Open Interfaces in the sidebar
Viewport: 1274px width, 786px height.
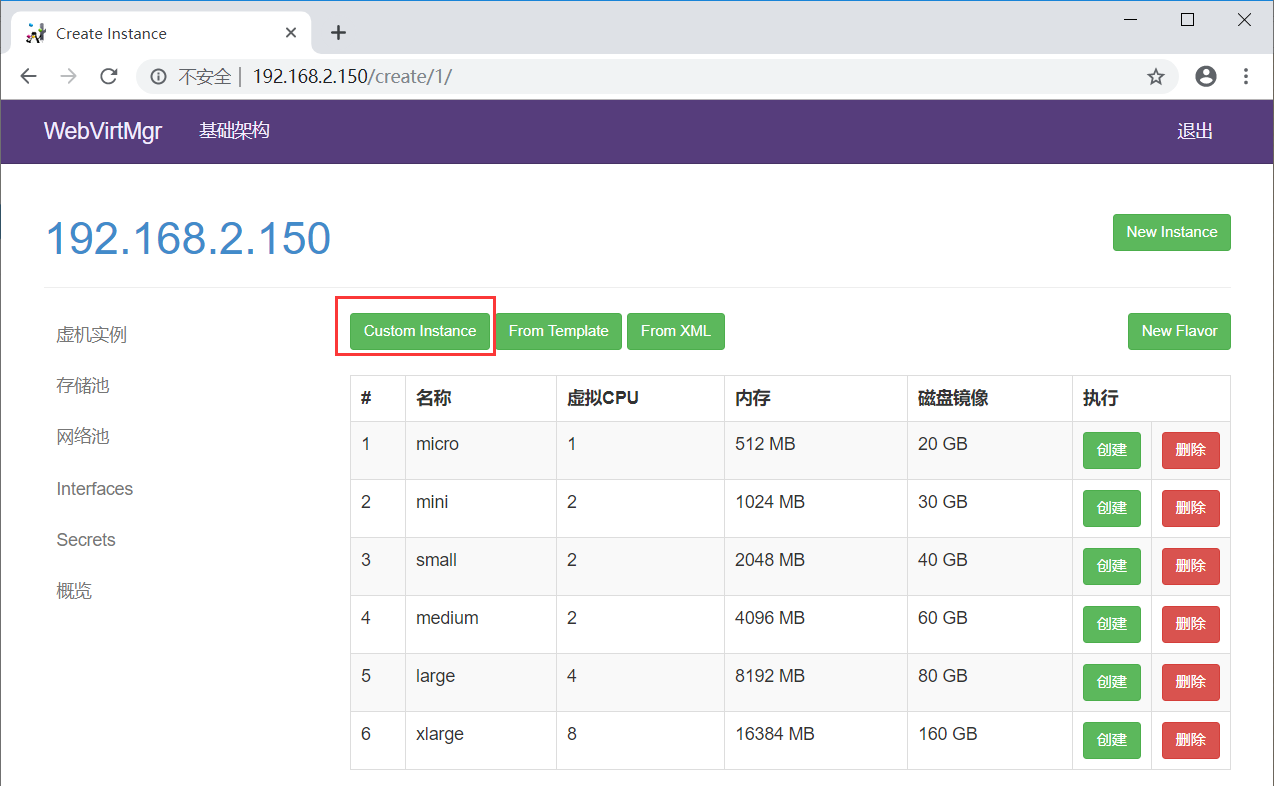tap(94, 489)
